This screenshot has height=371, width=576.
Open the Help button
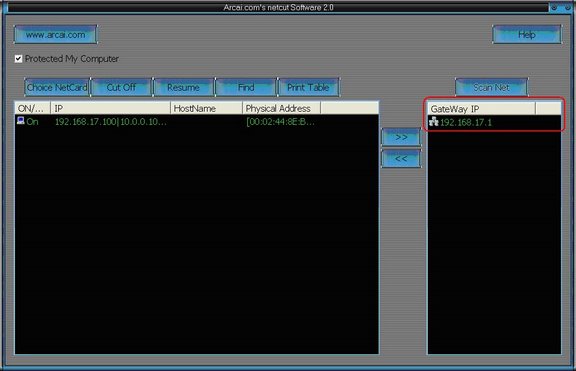tap(526, 35)
